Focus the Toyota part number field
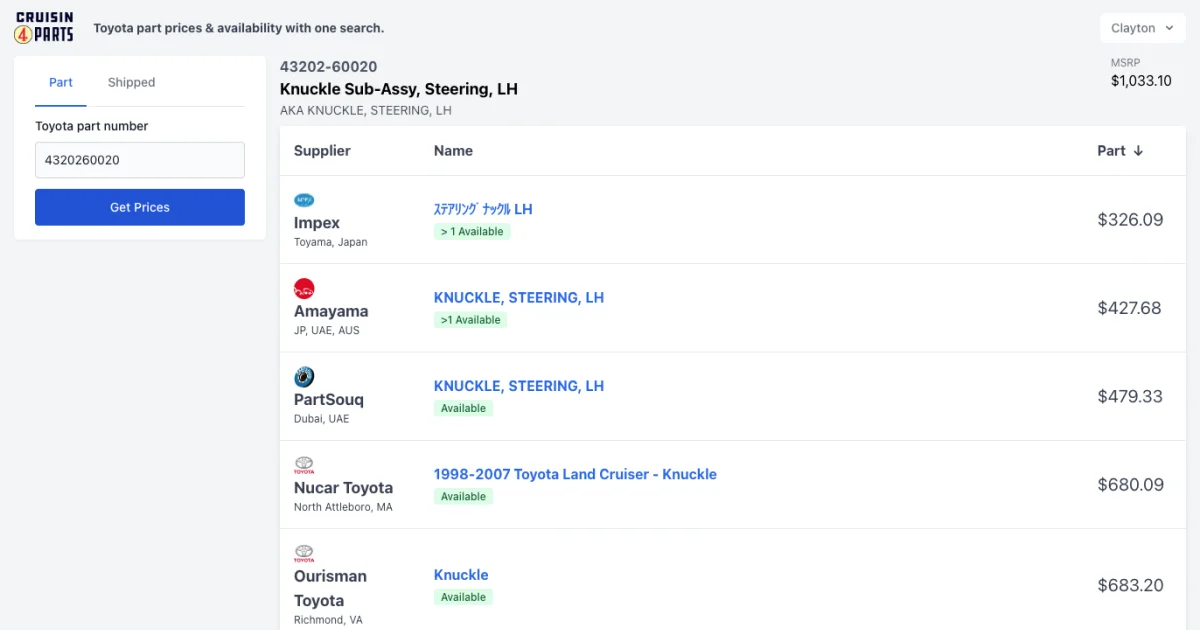Screen dimensions: 1200x630 pyautogui.click(x=140, y=160)
